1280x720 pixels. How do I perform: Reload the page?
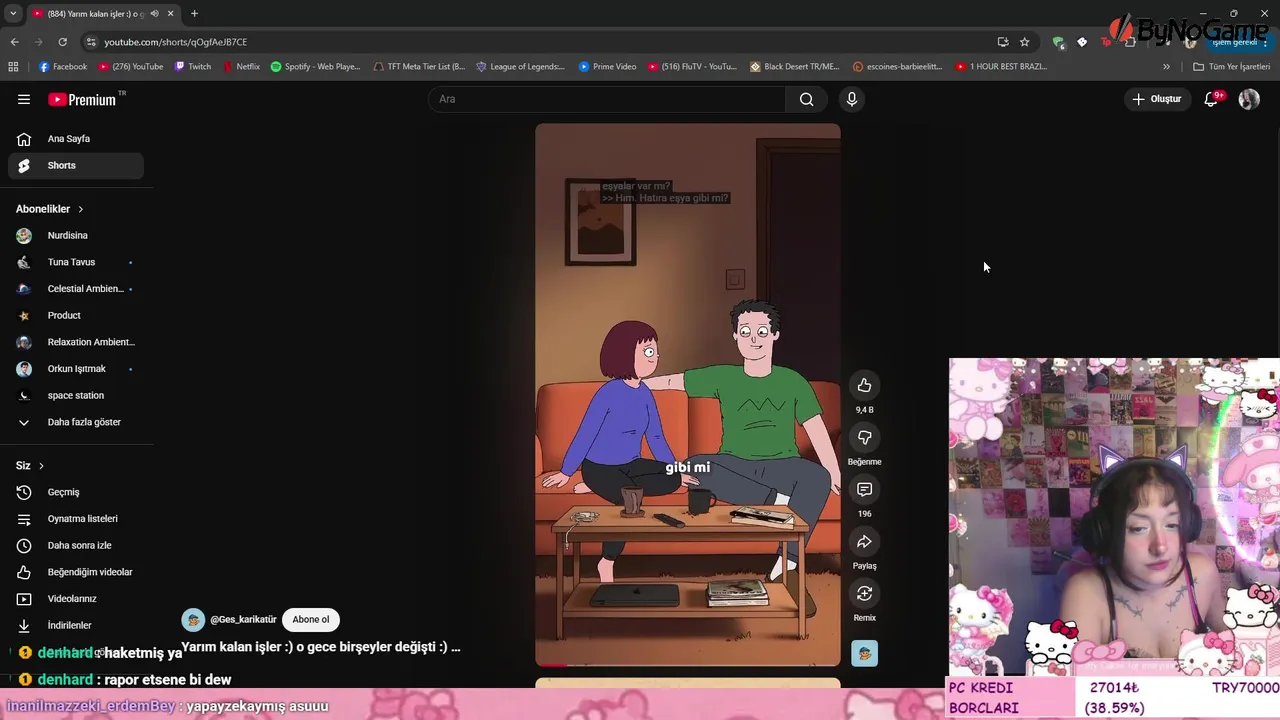coord(62,42)
